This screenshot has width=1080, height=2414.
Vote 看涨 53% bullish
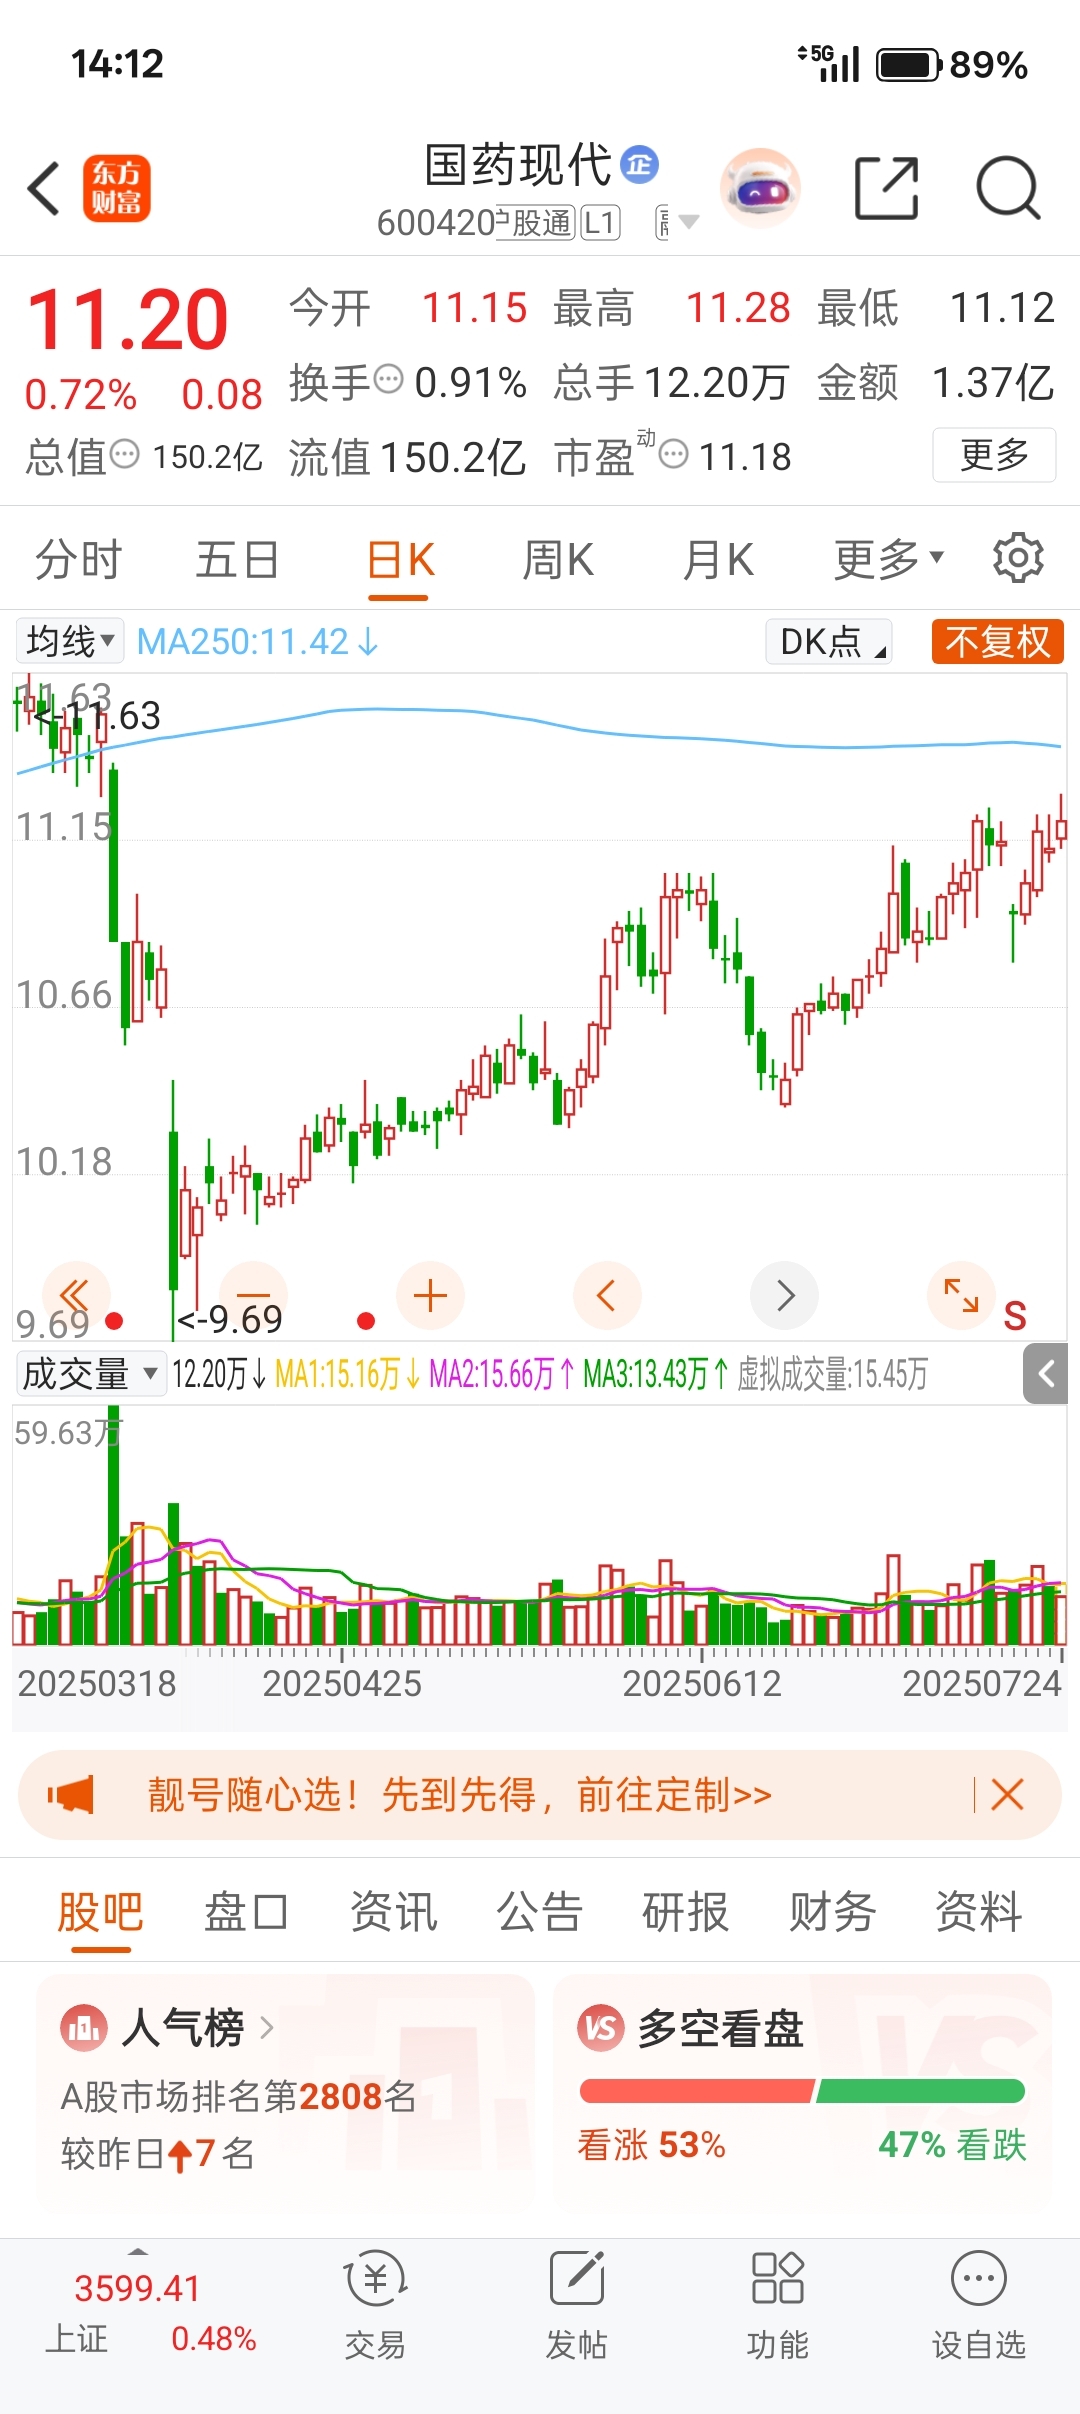[651, 2144]
